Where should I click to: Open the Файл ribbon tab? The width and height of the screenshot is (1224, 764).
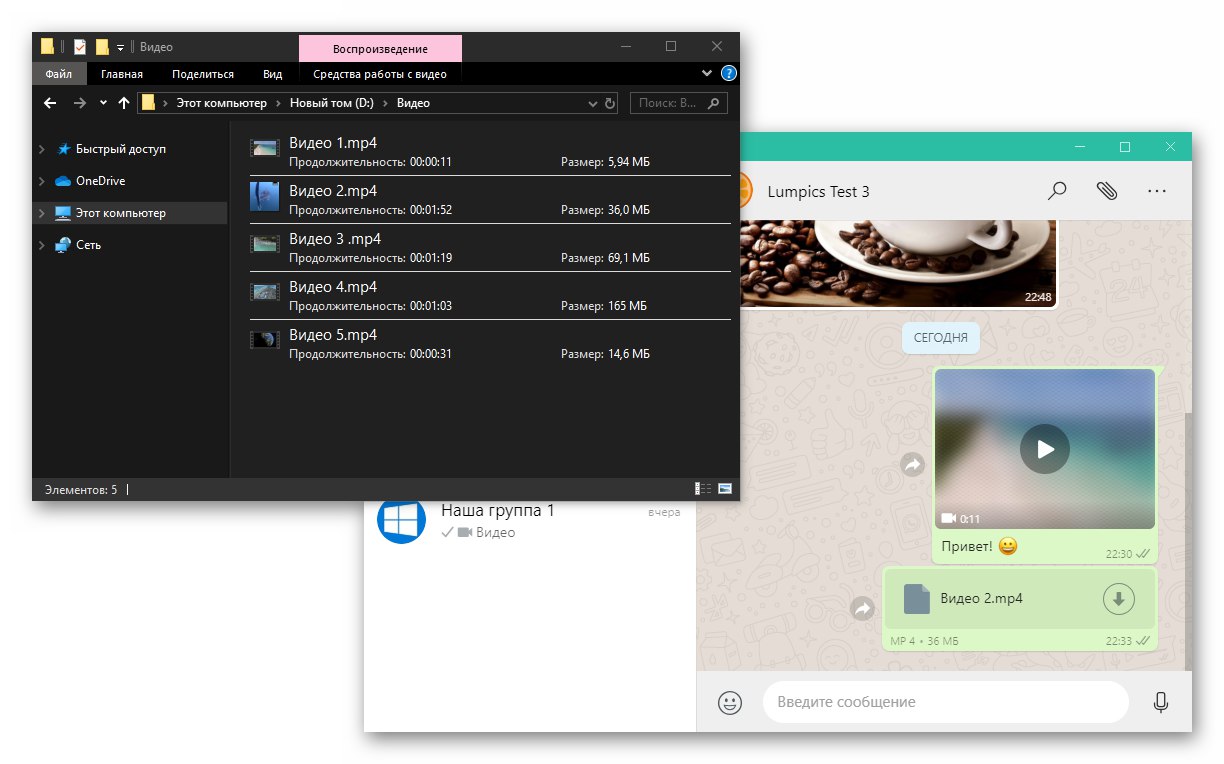point(59,74)
